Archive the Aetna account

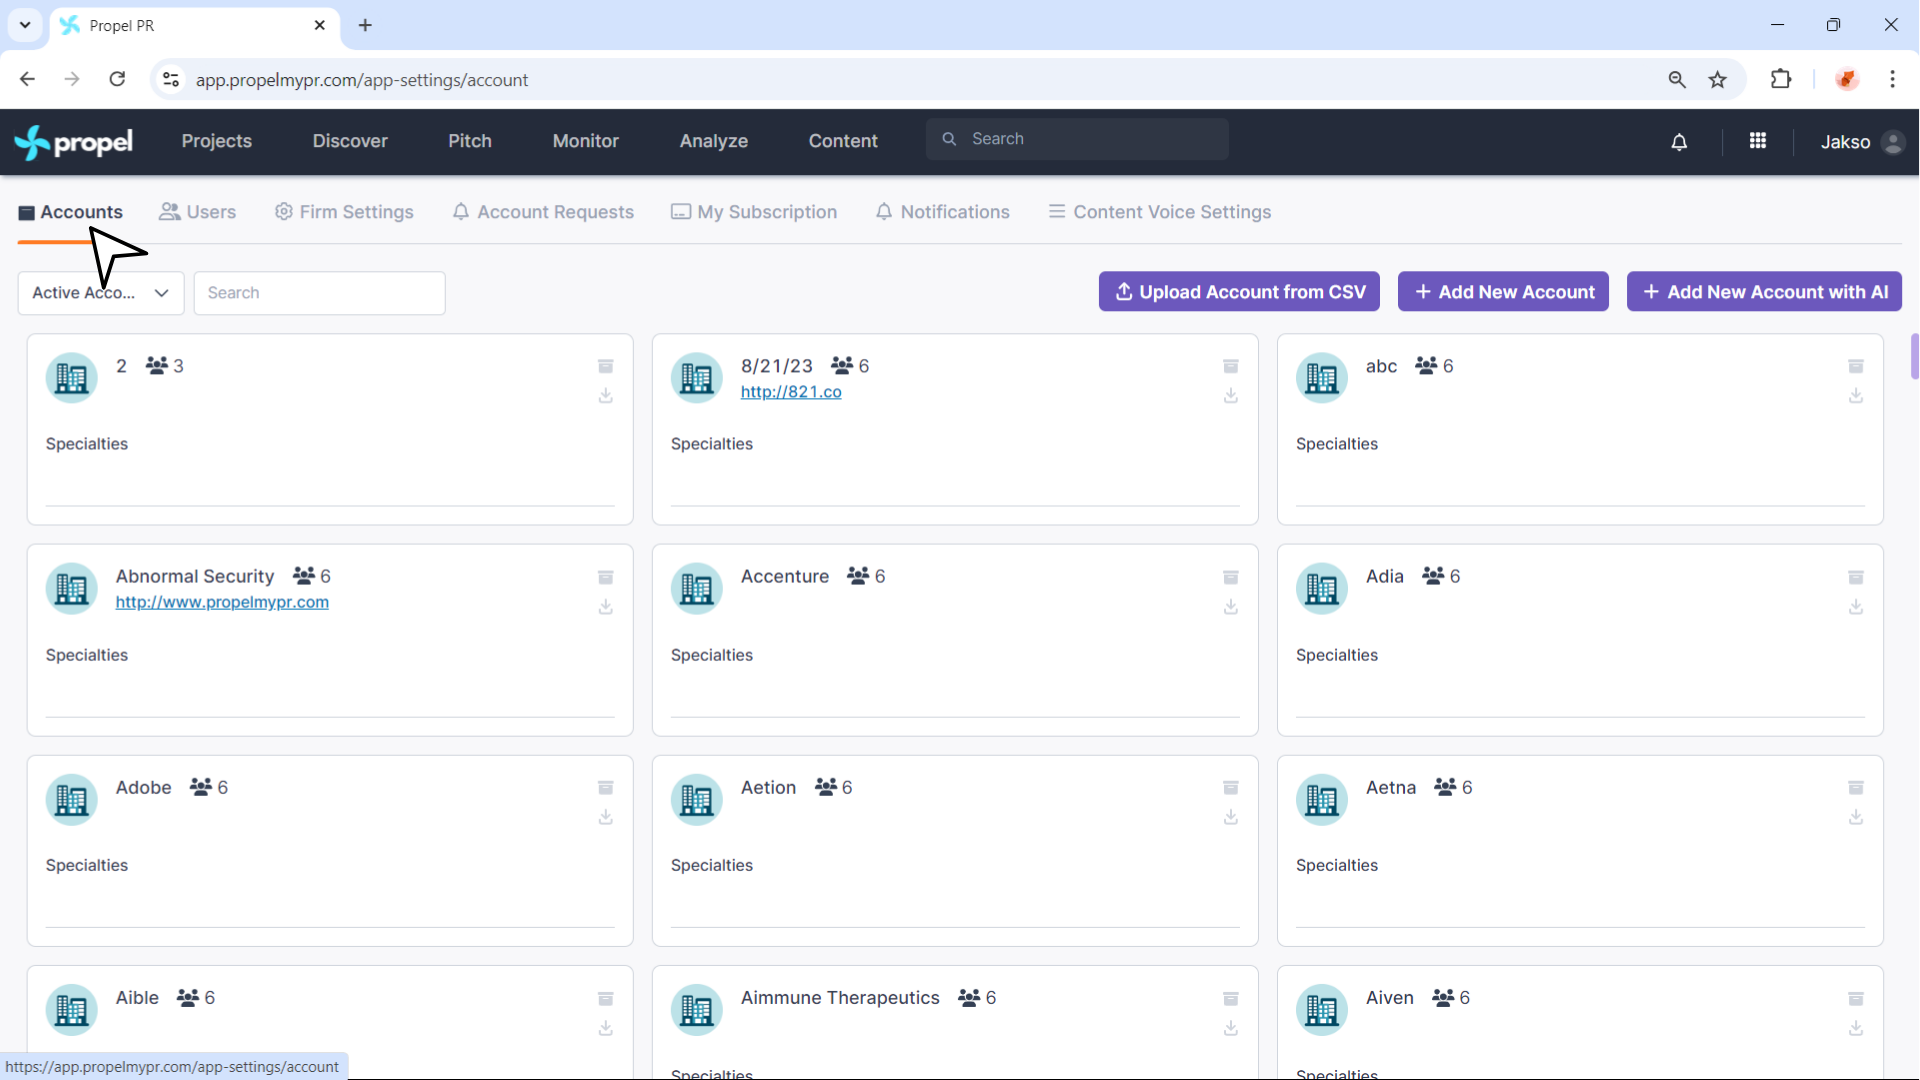tap(1856, 788)
